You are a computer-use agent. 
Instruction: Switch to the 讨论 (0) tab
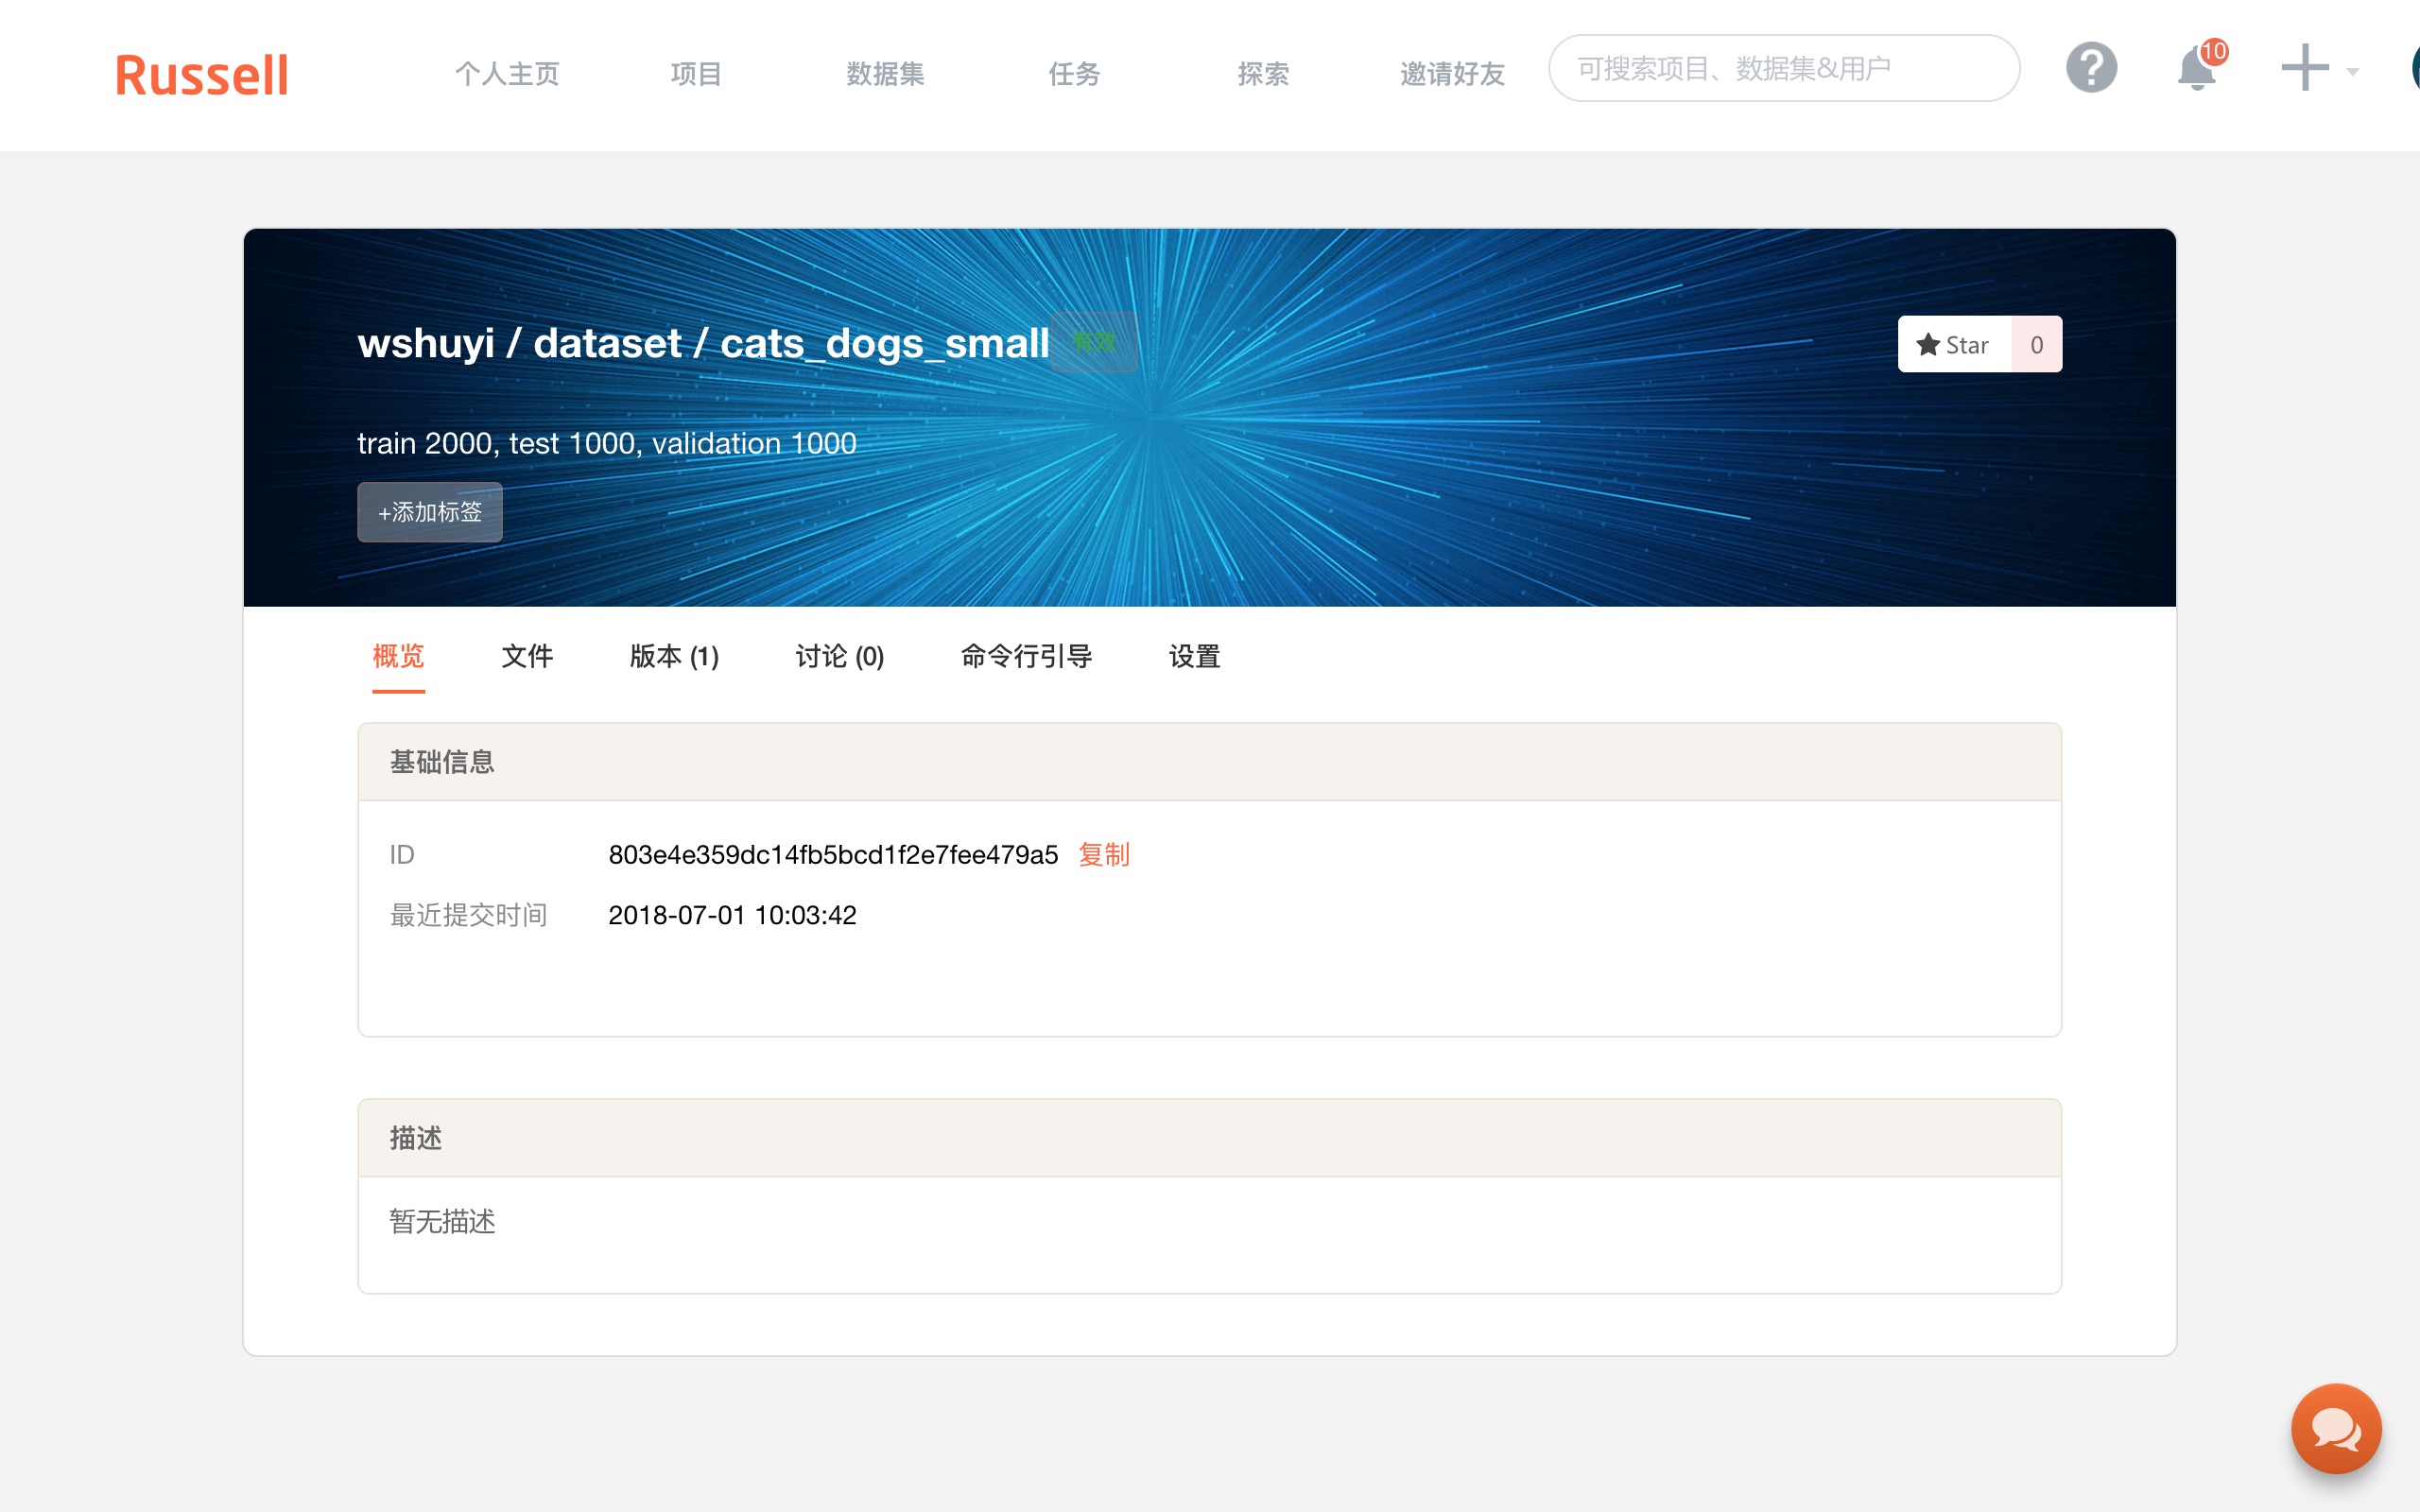coord(840,656)
